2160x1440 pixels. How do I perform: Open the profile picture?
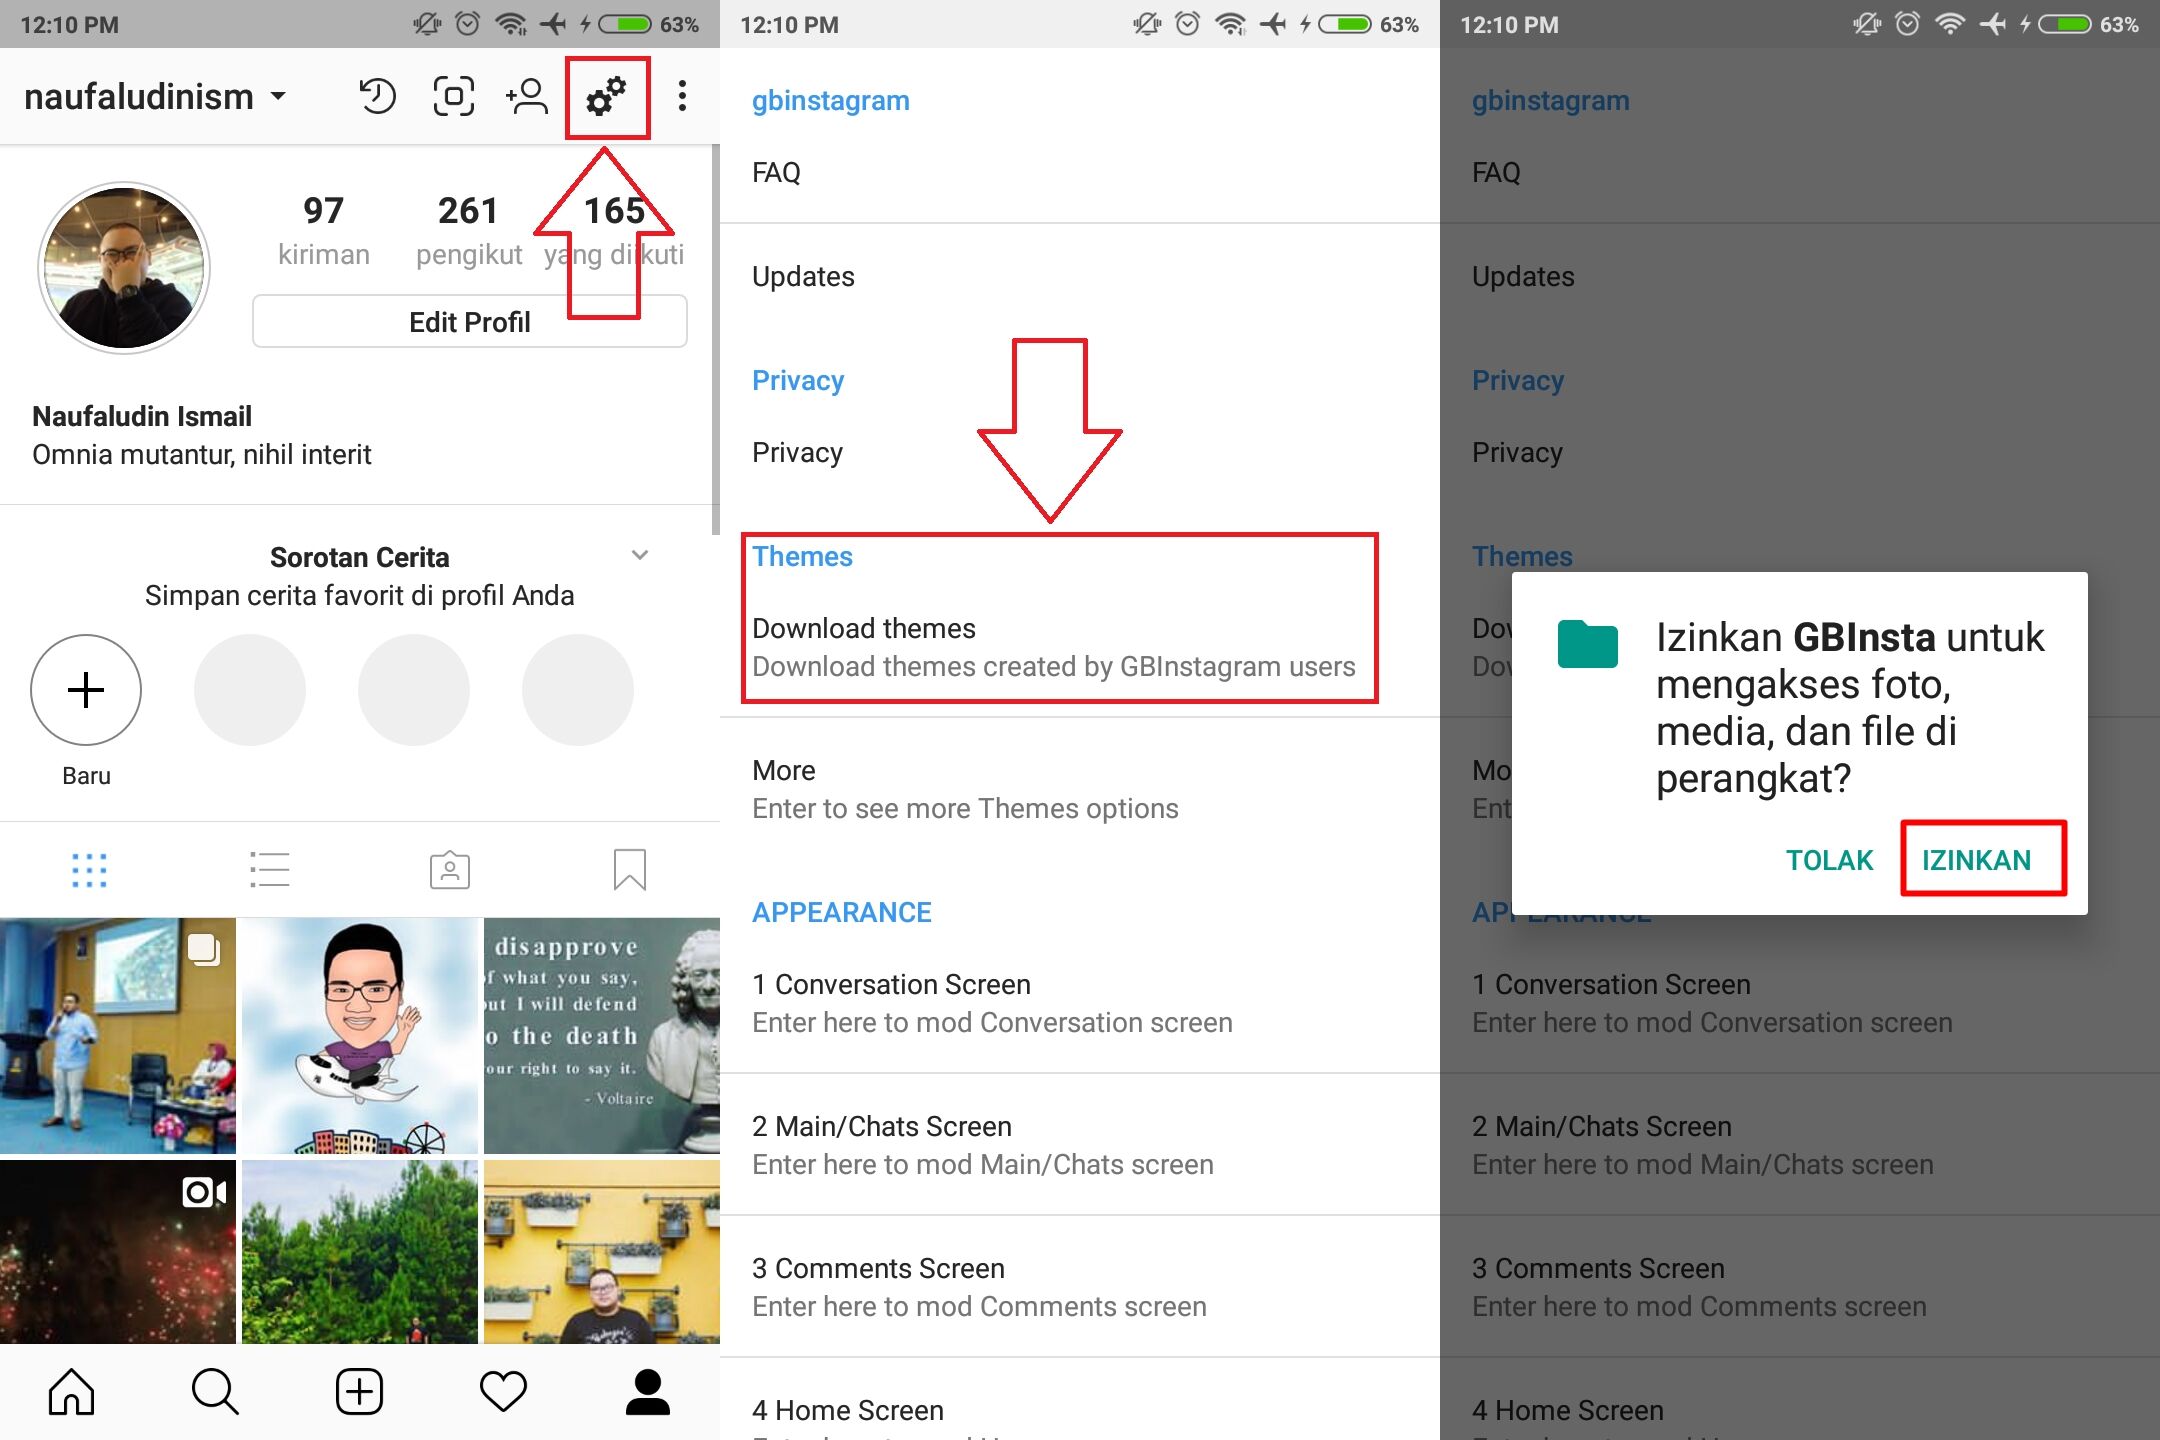coord(124,268)
